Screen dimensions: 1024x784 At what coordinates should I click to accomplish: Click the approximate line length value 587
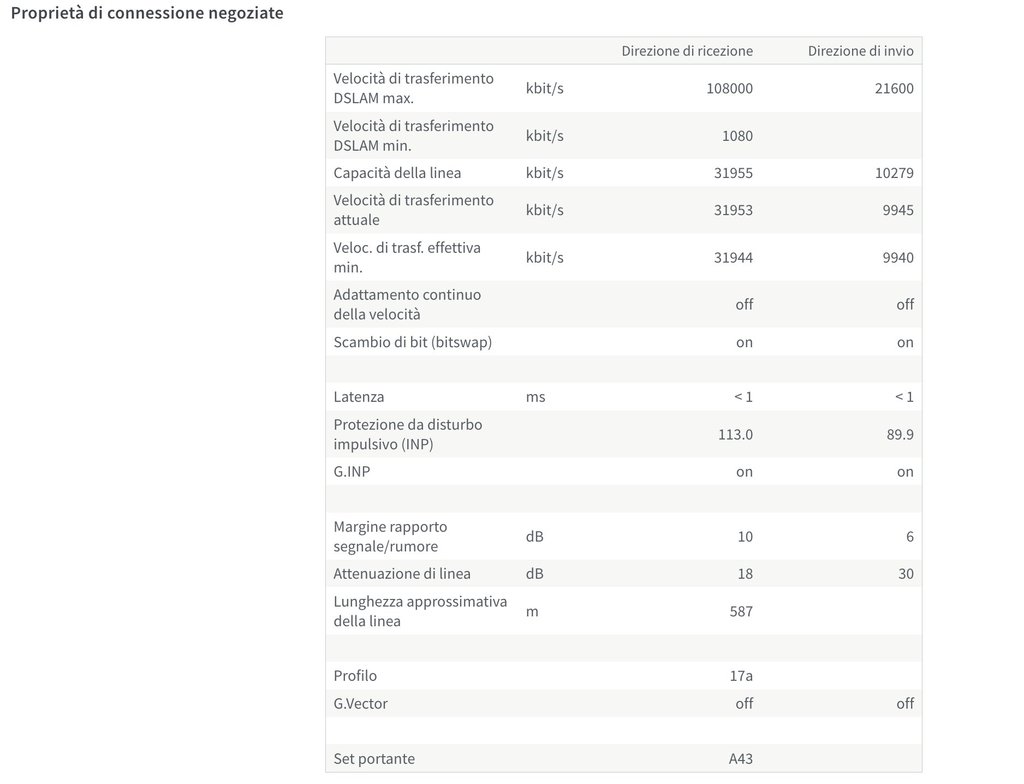(741, 612)
